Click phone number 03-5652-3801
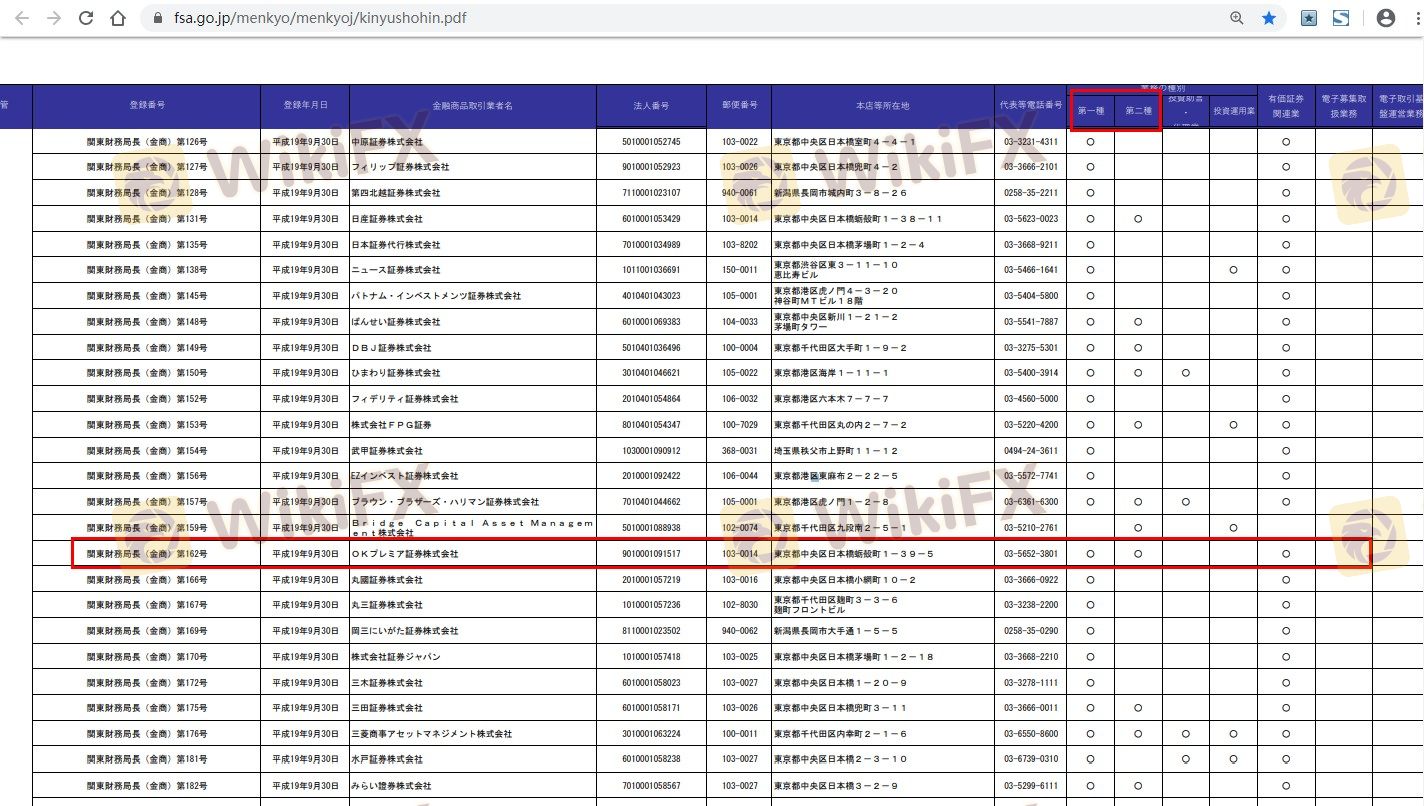The height and width of the screenshot is (806, 1424). 1031,553
